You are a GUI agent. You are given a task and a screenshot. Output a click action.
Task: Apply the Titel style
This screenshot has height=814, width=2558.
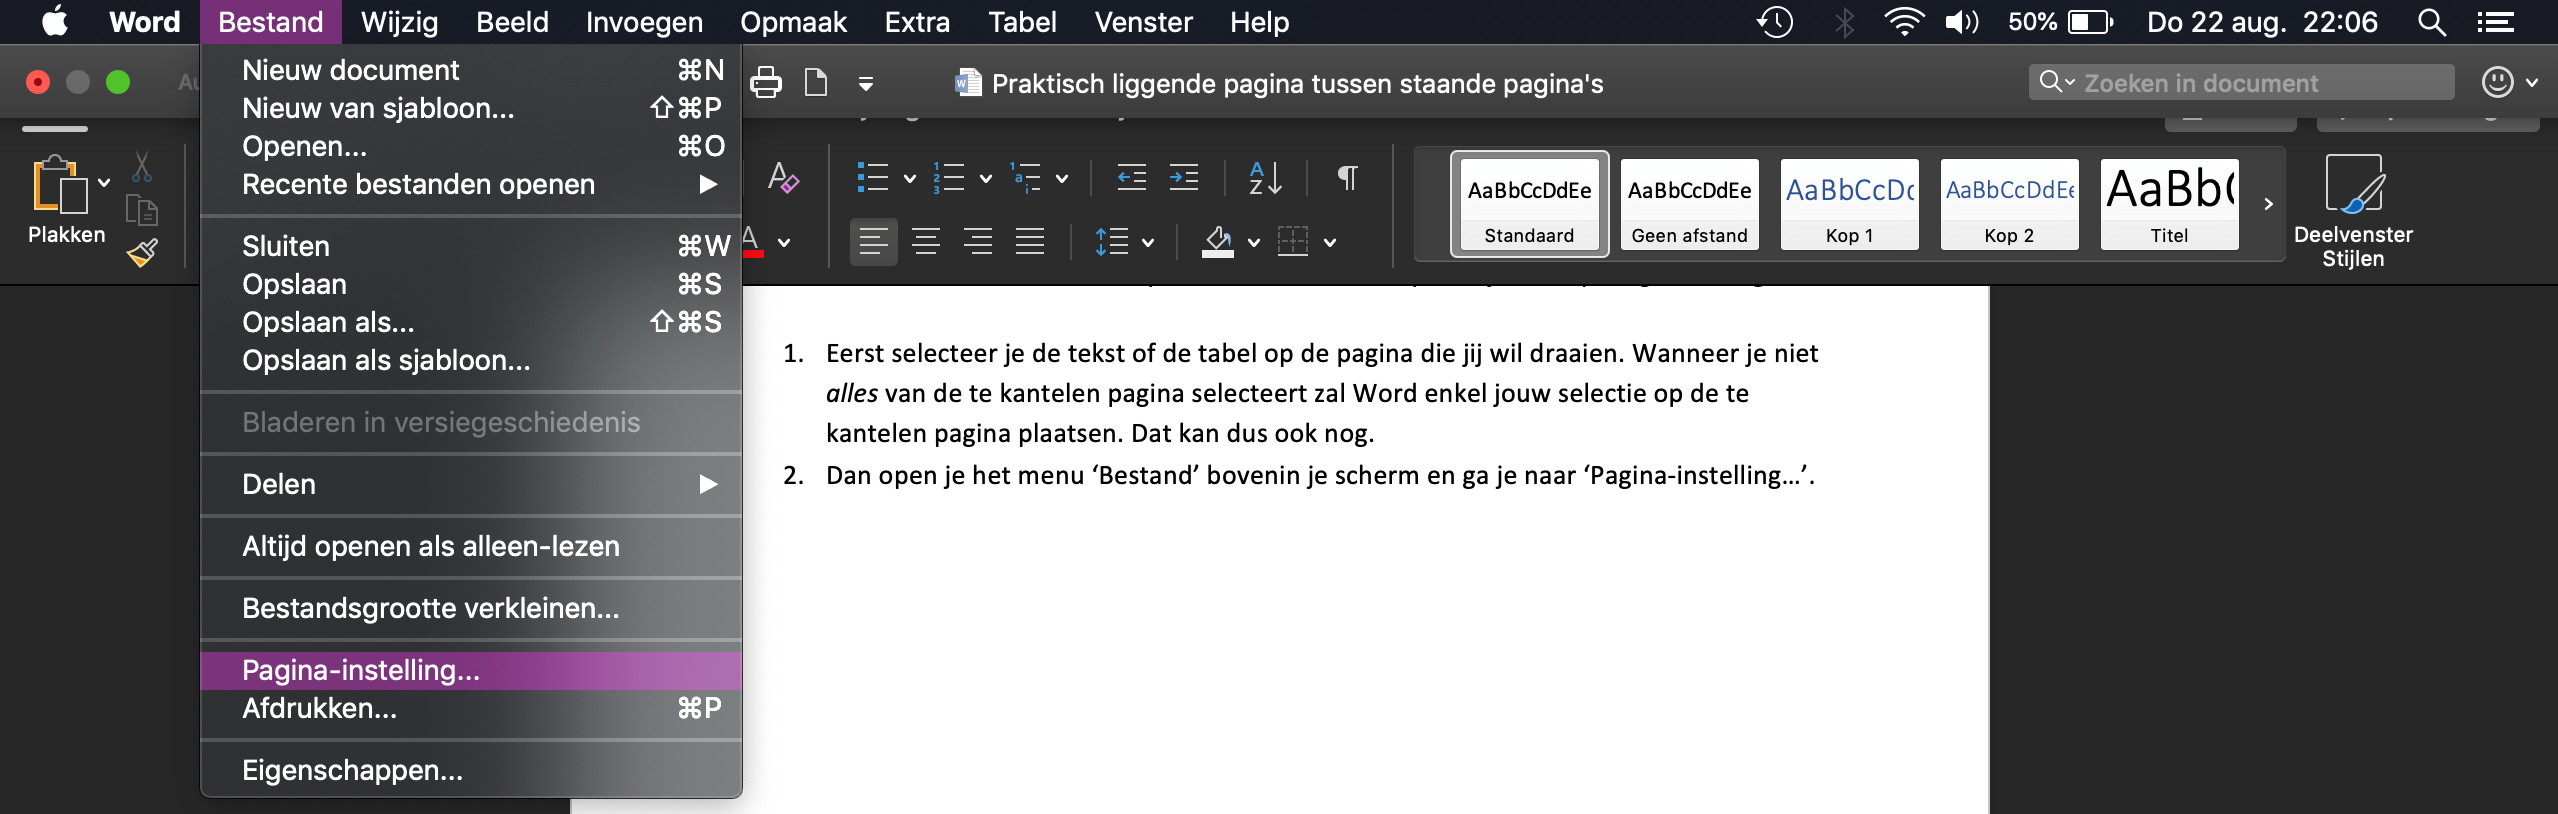pos(2169,204)
